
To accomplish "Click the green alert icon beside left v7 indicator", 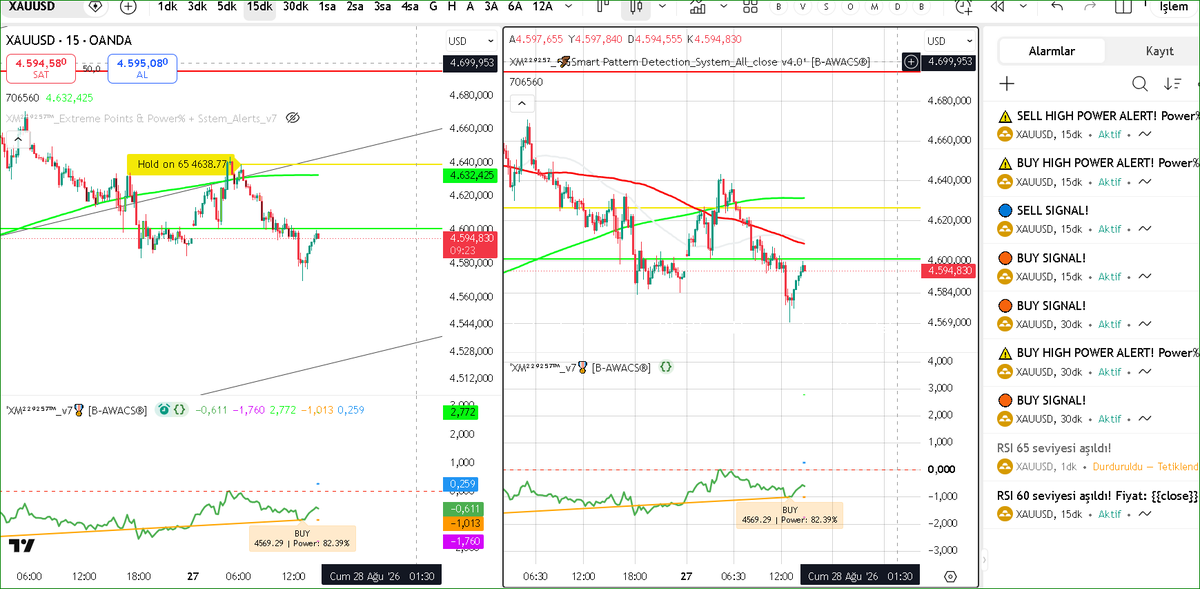I will (x=163, y=409).
